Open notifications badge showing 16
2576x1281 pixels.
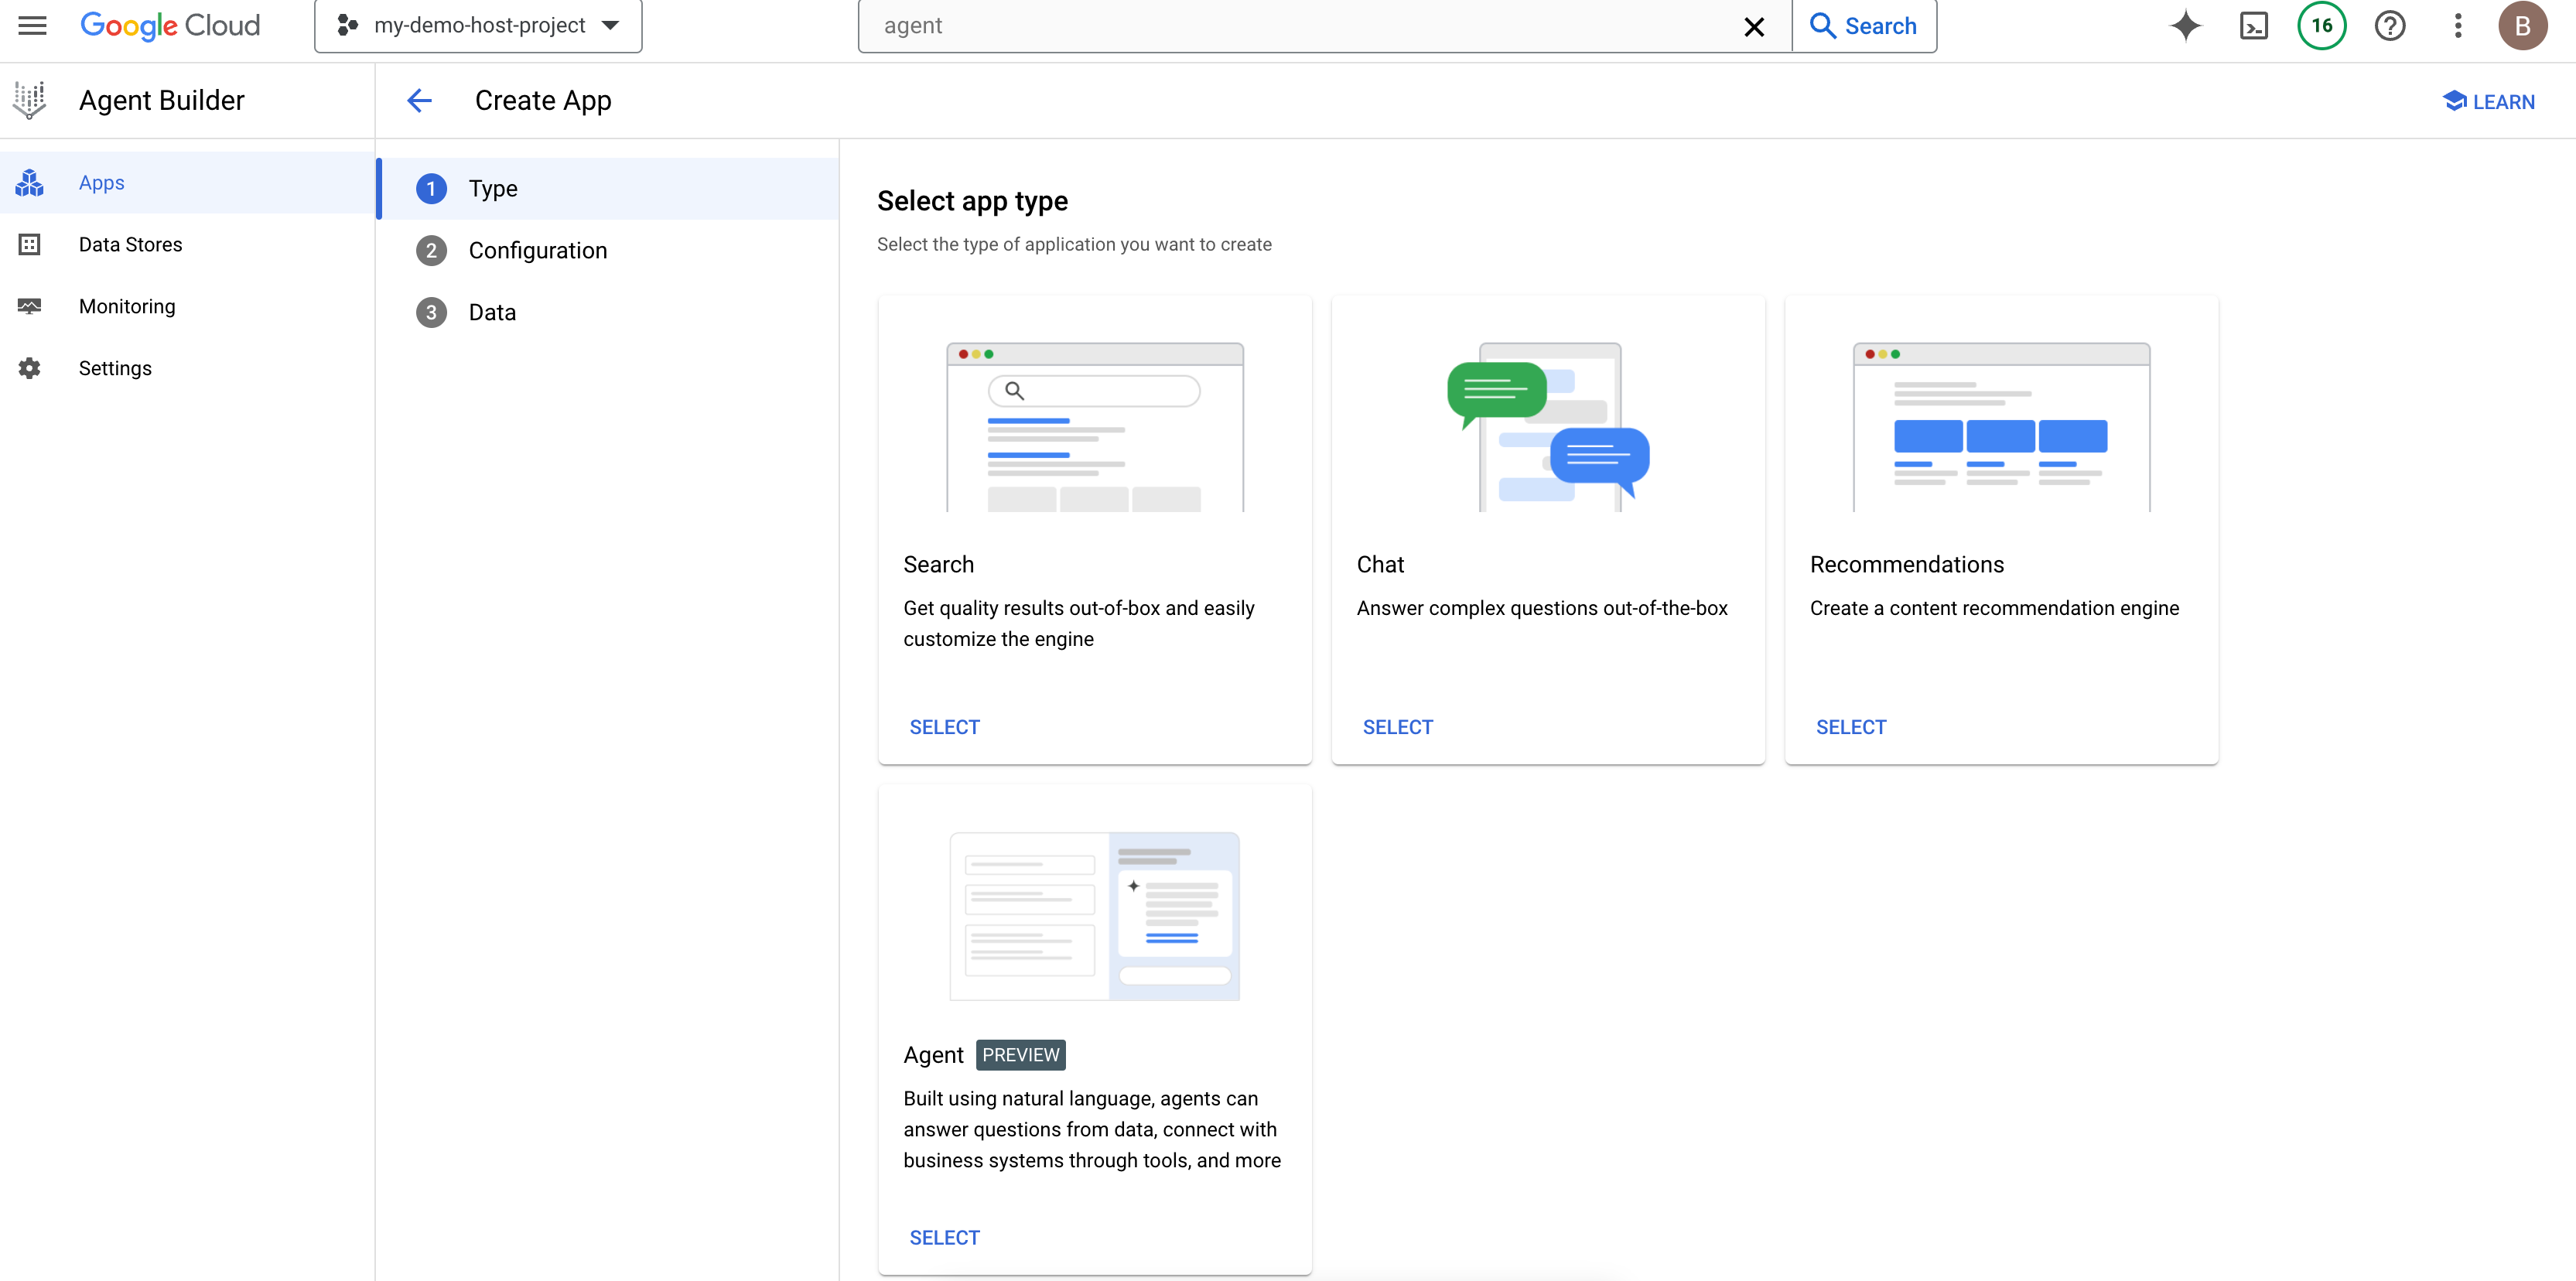(2321, 26)
